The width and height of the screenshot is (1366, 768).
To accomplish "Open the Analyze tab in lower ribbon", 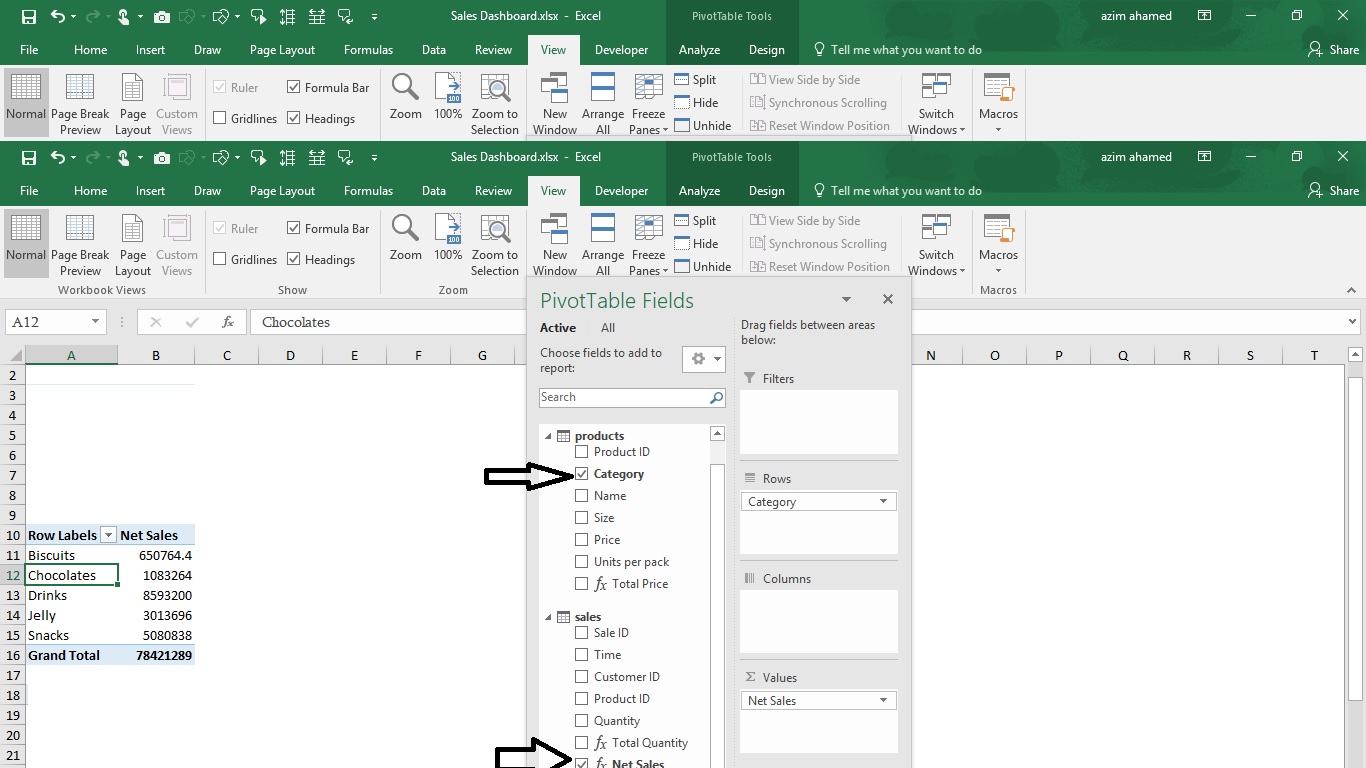I will 699,191.
